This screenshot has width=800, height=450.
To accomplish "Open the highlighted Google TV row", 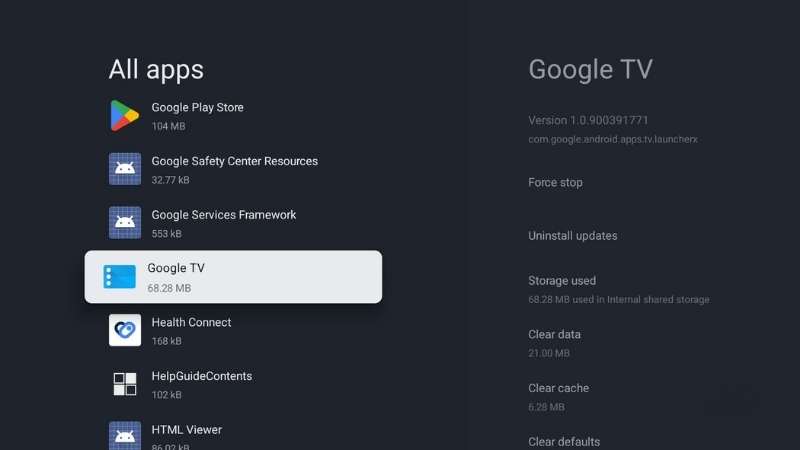I will point(232,277).
